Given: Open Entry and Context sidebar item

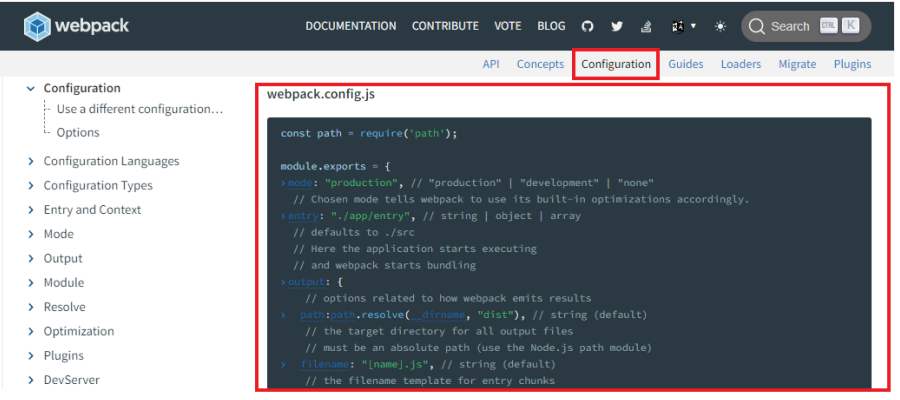Looking at the screenshot, I should click(x=92, y=210).
